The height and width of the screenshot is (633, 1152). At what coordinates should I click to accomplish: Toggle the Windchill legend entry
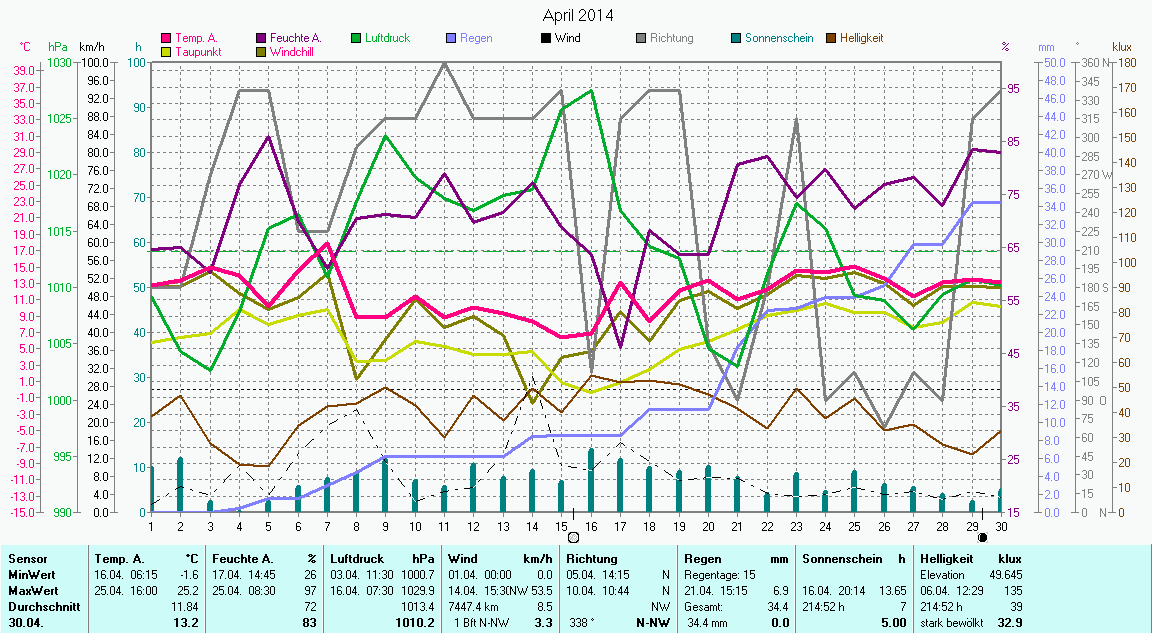point(290,51)
